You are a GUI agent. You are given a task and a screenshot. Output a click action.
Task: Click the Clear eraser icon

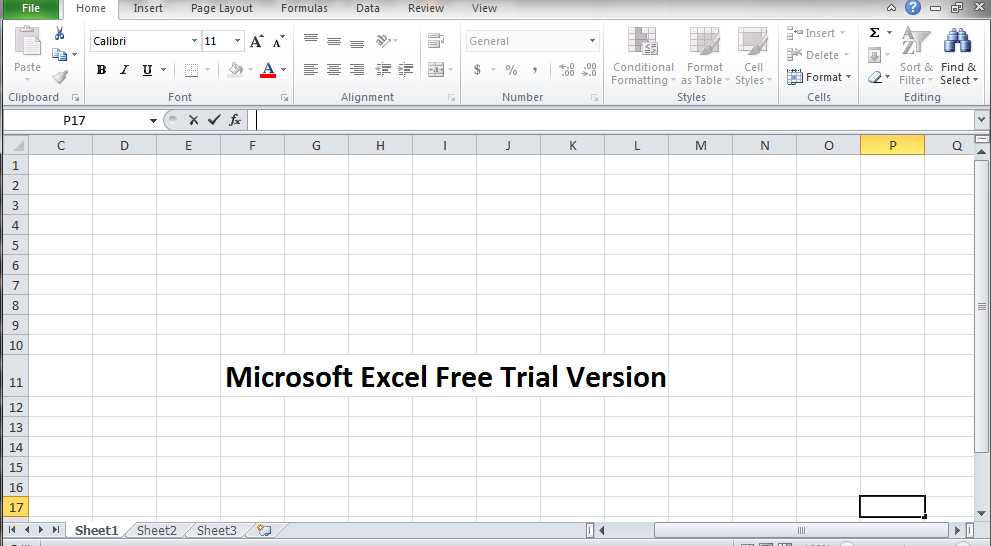875,78
